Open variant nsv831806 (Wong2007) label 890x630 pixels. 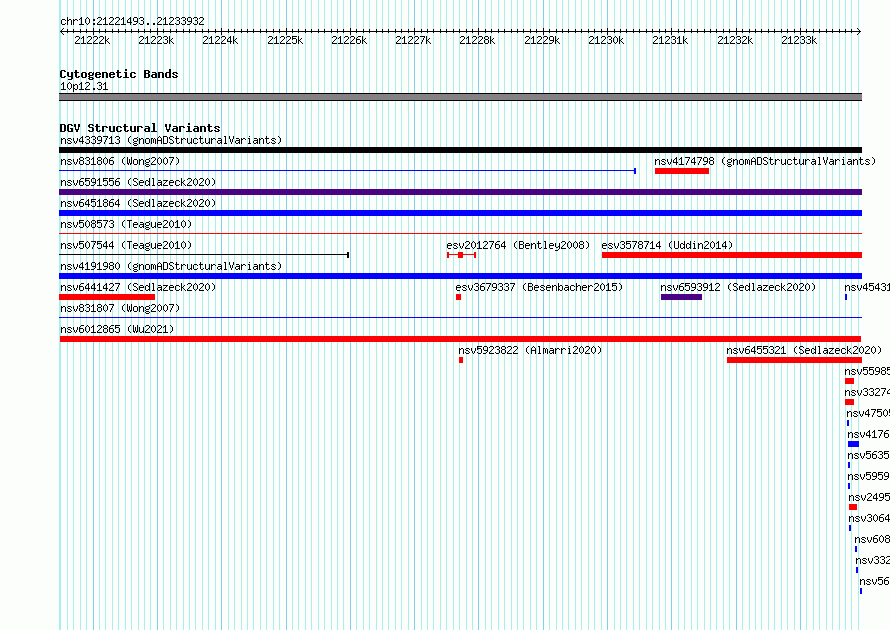pyautogui.click(x=120, y=161)
